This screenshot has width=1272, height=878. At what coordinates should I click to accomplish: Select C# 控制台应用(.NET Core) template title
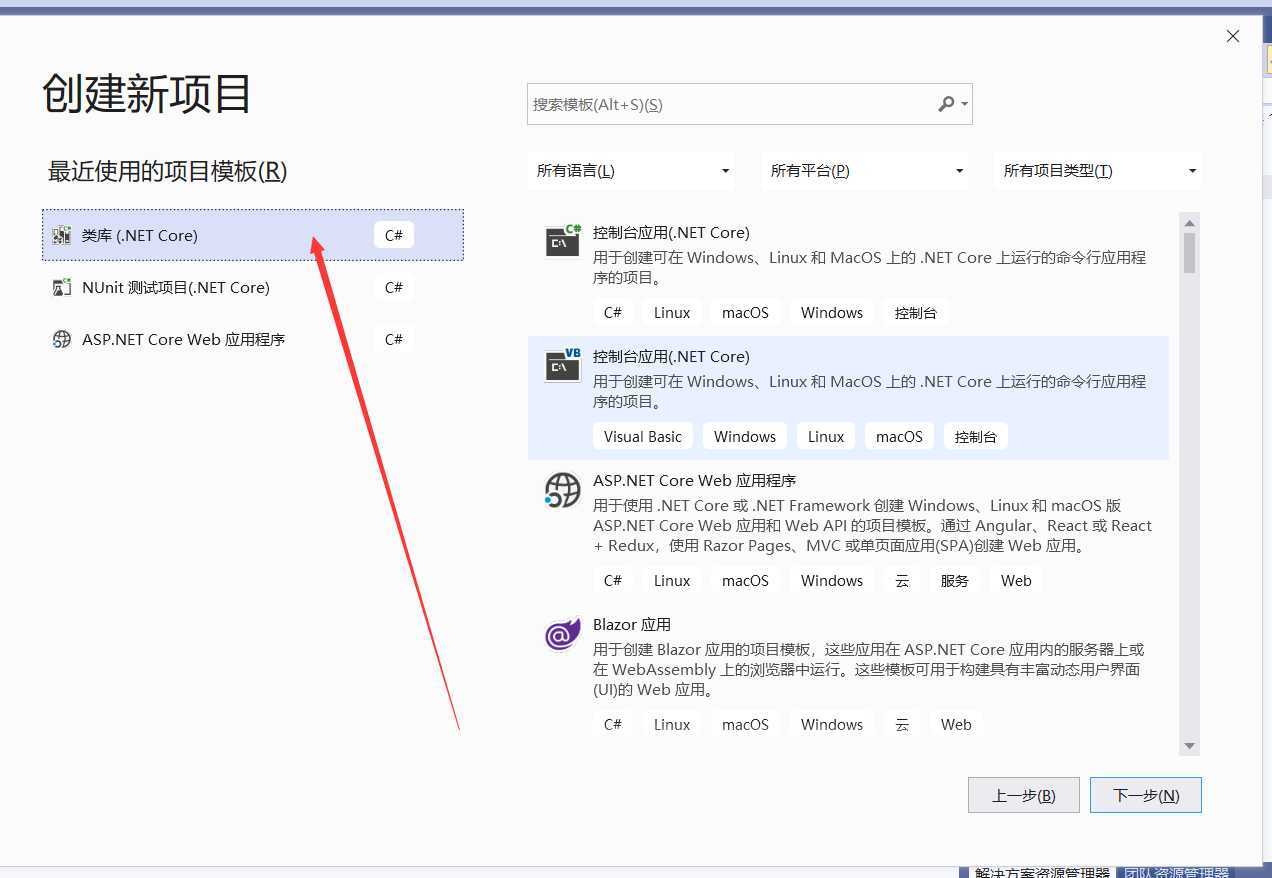(x=671, y=233)
